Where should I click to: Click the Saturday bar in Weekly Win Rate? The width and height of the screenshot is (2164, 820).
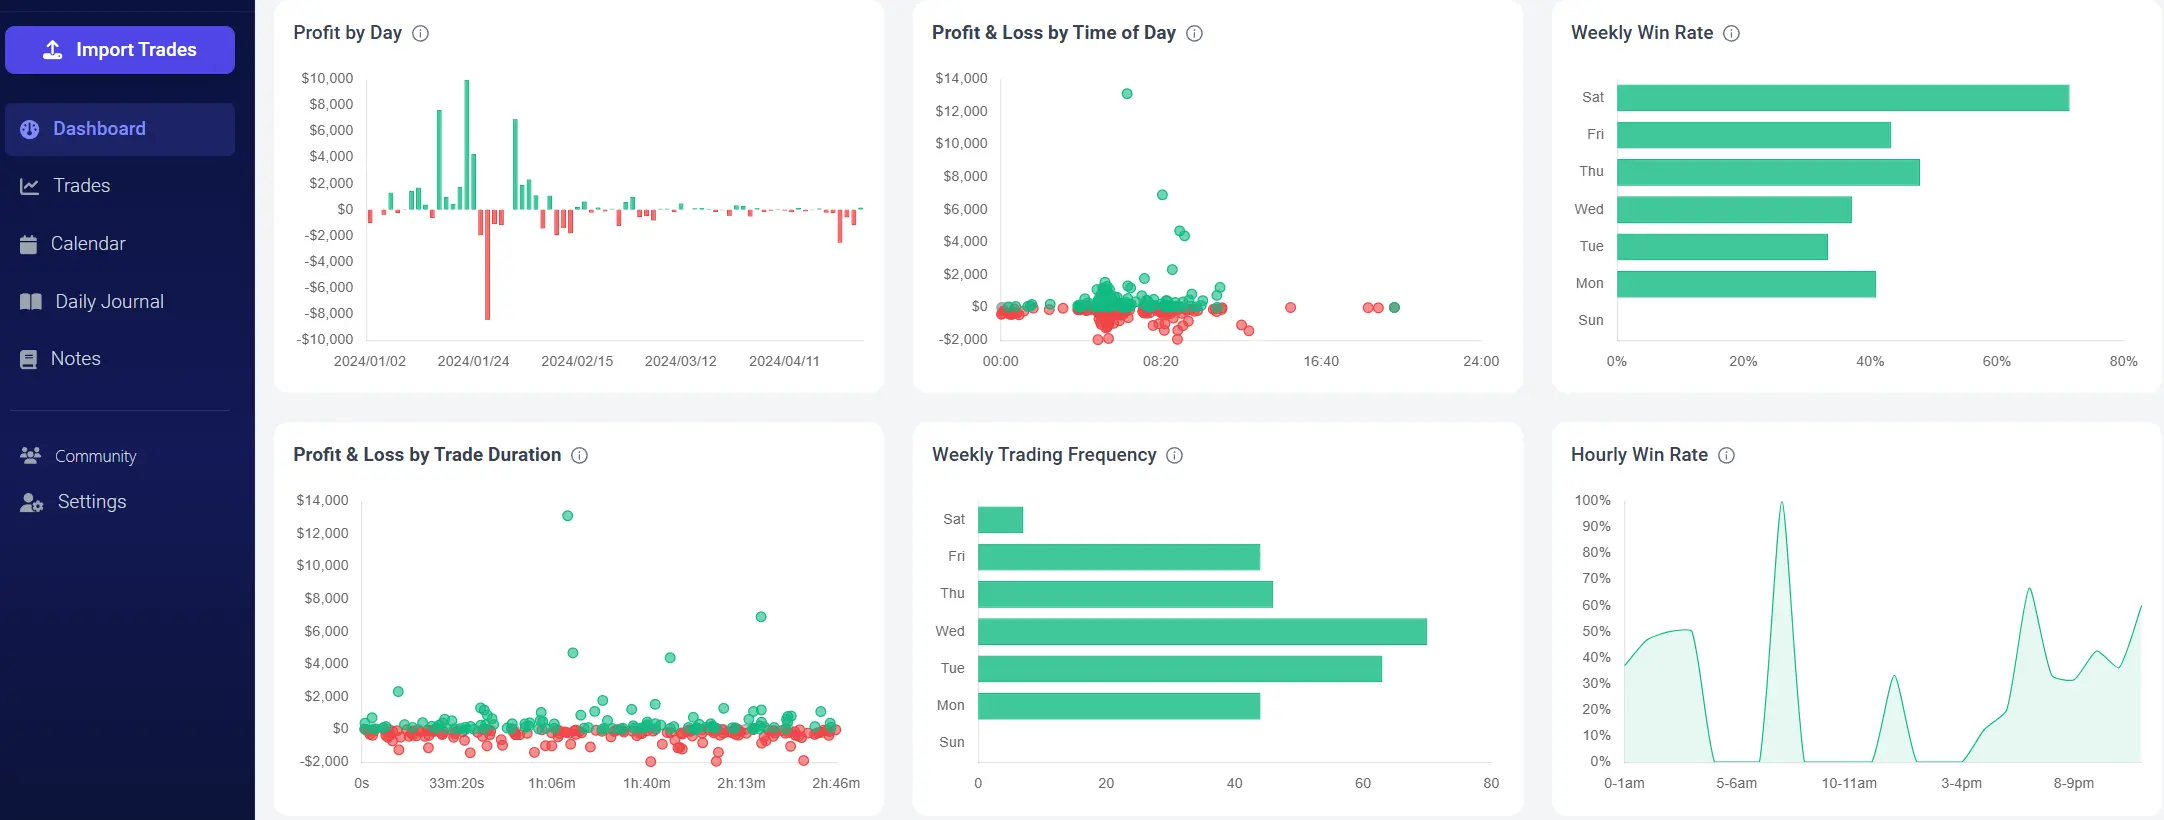tap(1842, 98)
